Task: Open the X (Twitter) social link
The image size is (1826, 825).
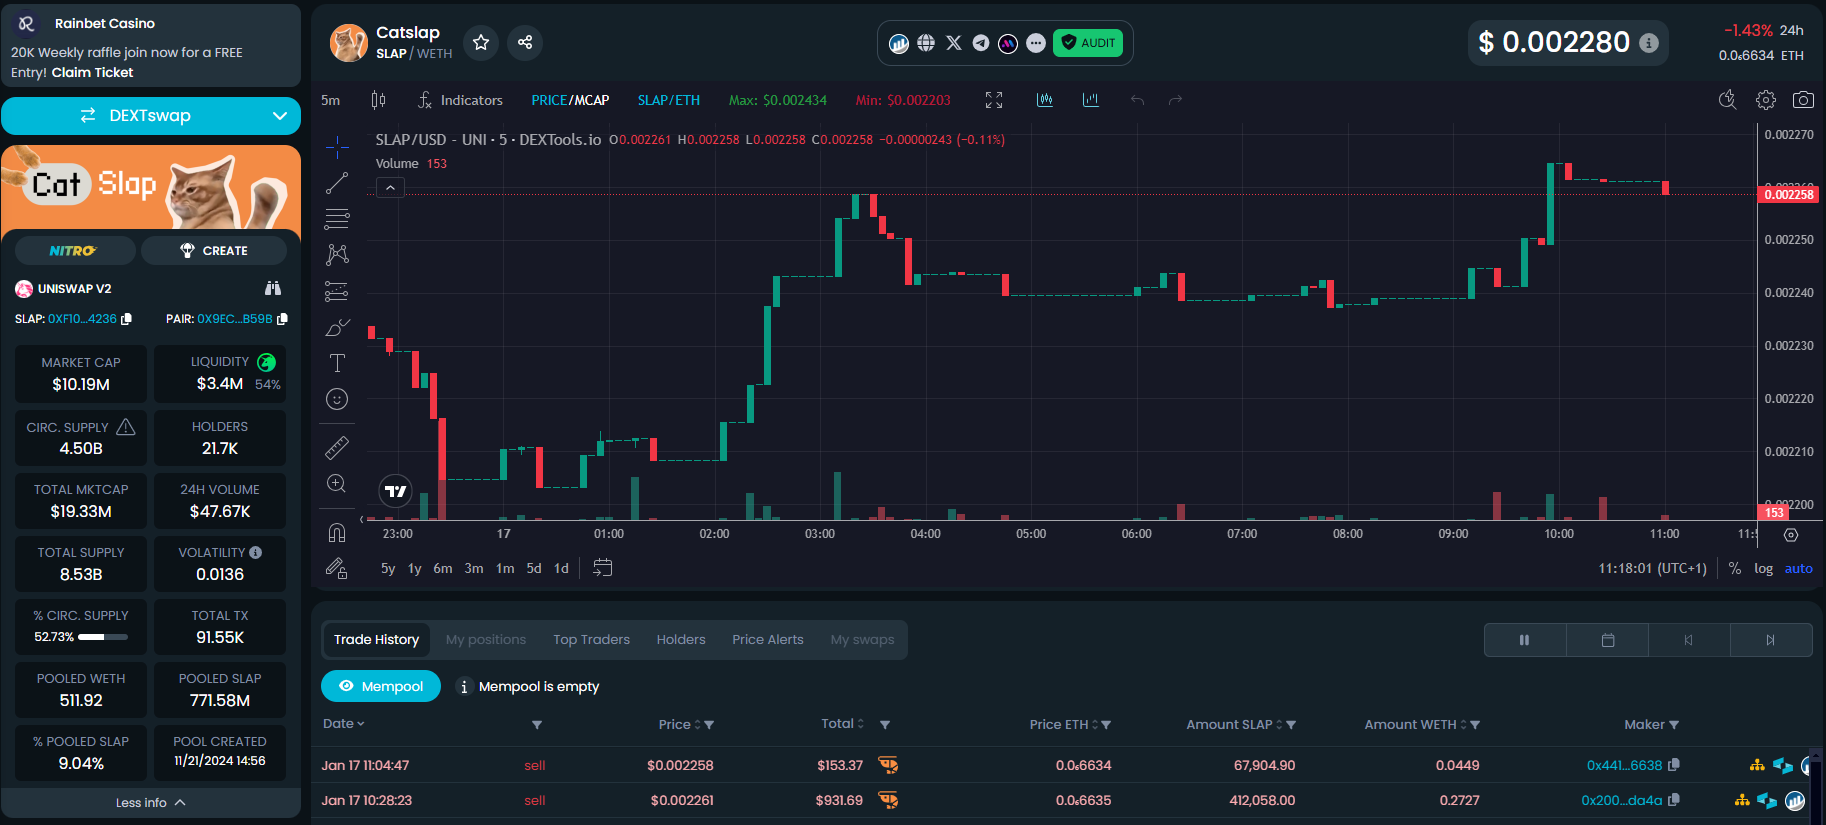Action: (x=953, y=43)
